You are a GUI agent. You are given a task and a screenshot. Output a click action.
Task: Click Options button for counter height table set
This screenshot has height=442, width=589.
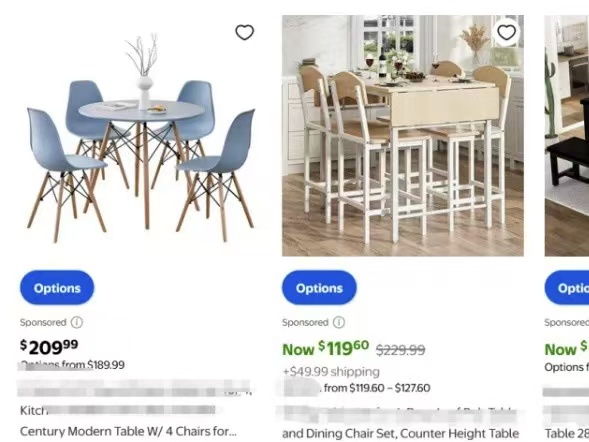(319, 288)
